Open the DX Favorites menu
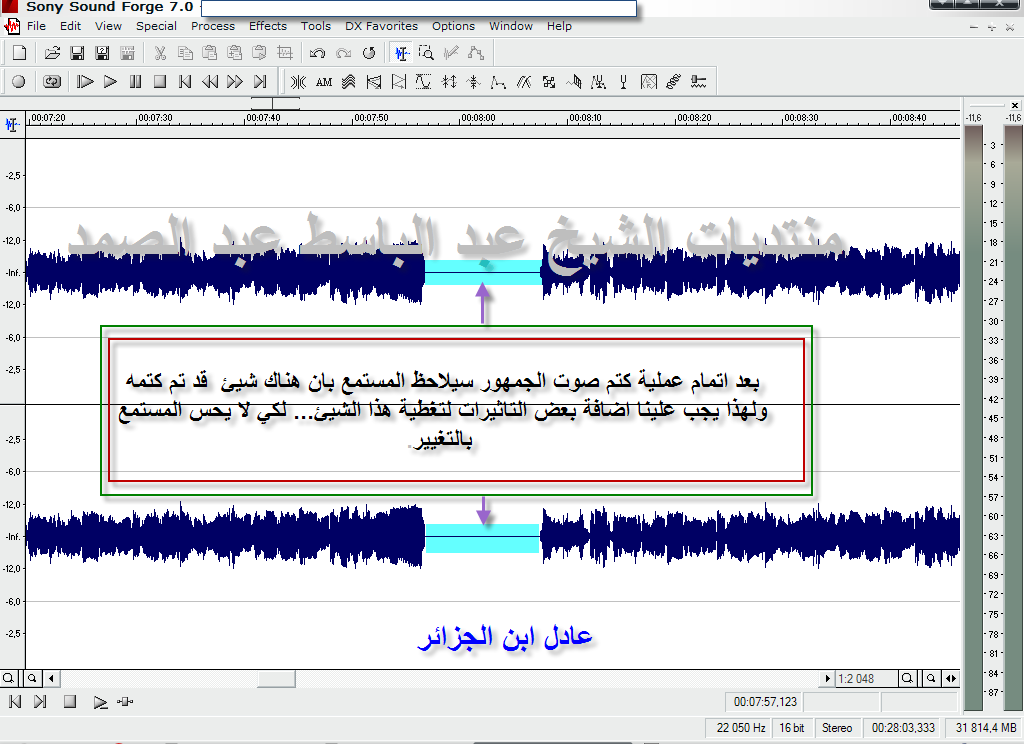This screenshot has height=744, width=1024. (x=381, y=26)
